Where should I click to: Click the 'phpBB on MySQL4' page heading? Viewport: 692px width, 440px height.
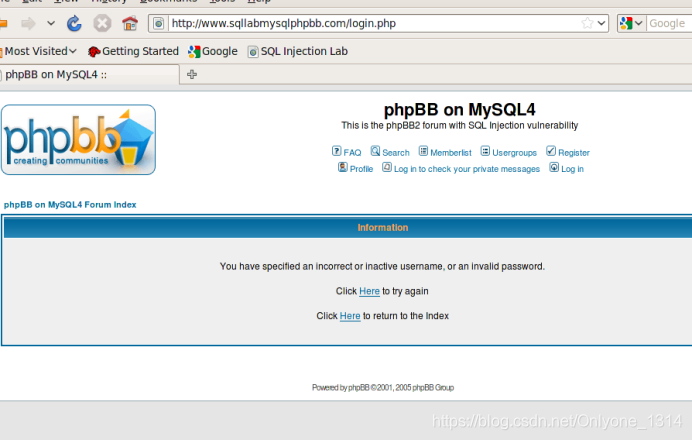(459, 109)
